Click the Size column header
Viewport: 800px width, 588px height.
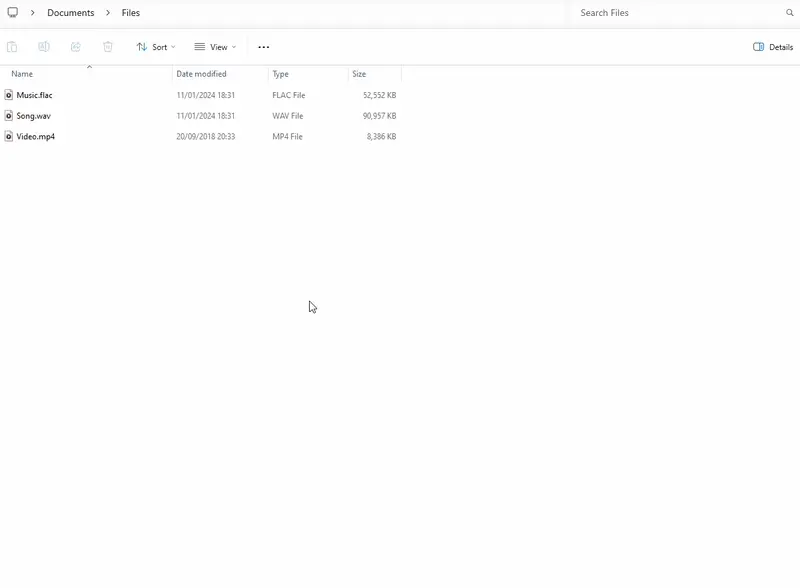tap(358, 73)
